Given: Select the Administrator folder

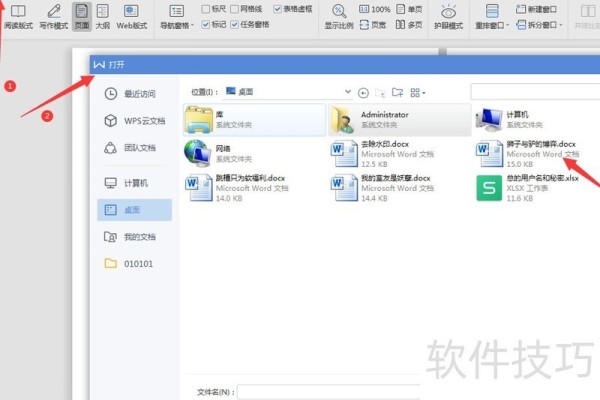Looking at the screenshot, I should click(x=400, y=120).
